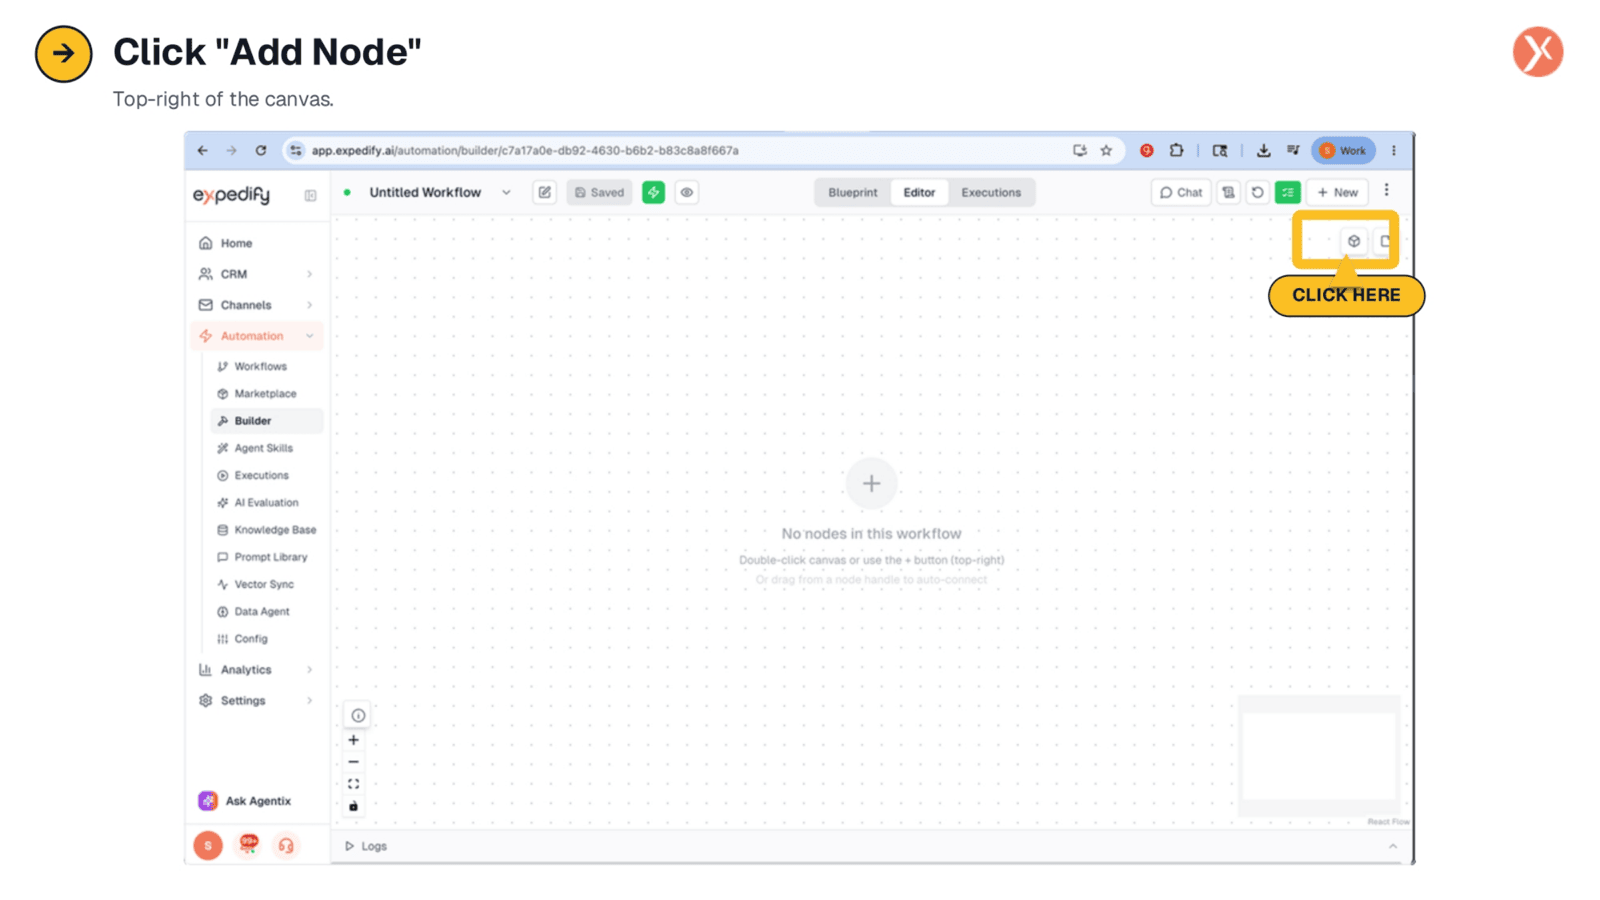Expand the CRM menu chevron

tap(310, 274)
